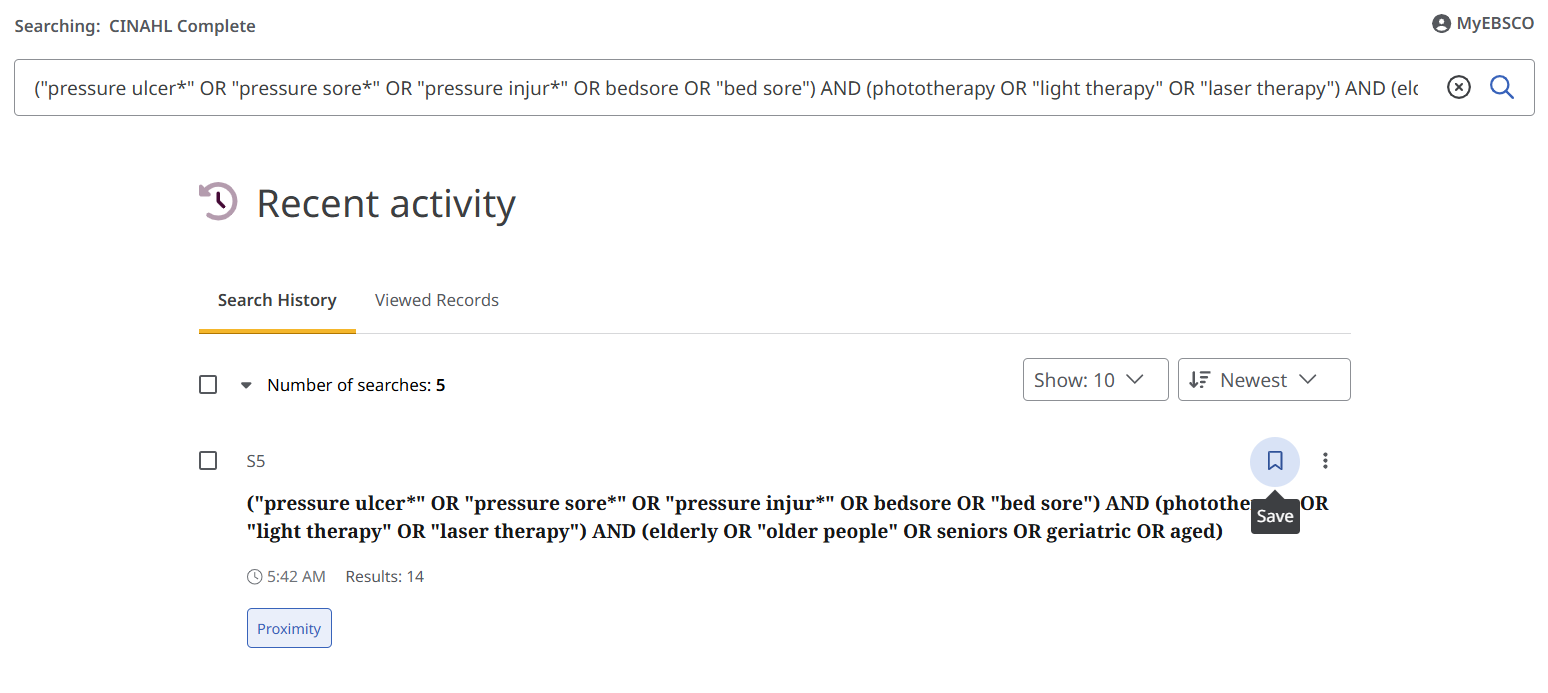The height and width of the screenshot is (693, 1548).
Task: Click the Recent activity history clock icon
Action: tap(218, 202)
